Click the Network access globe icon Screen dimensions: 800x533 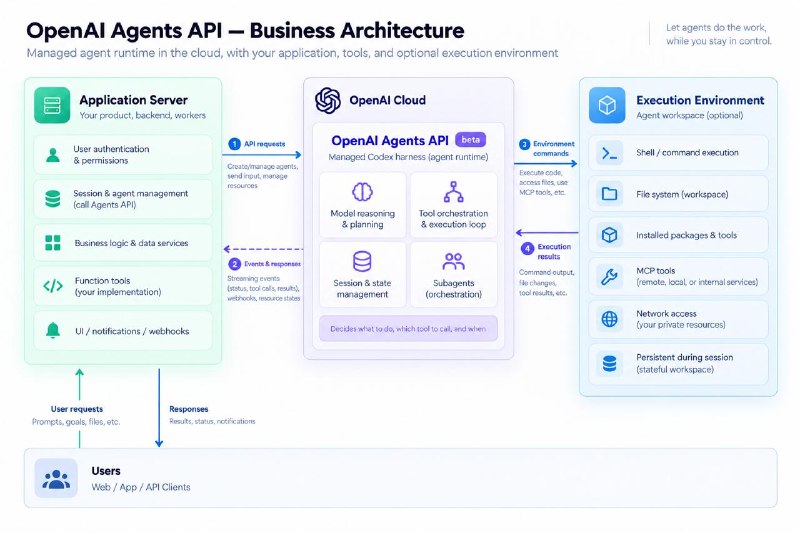(609, 319)
